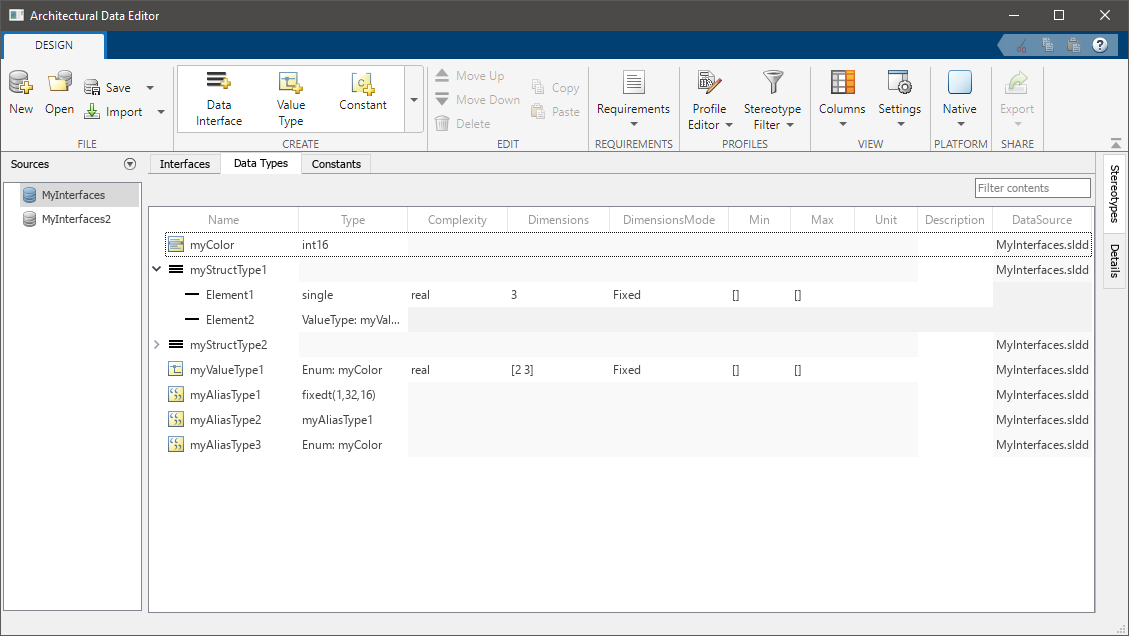Select MyInterfaces2 in the Sources list
Screen dimensions: 1129x636
(x=76, y=219)
